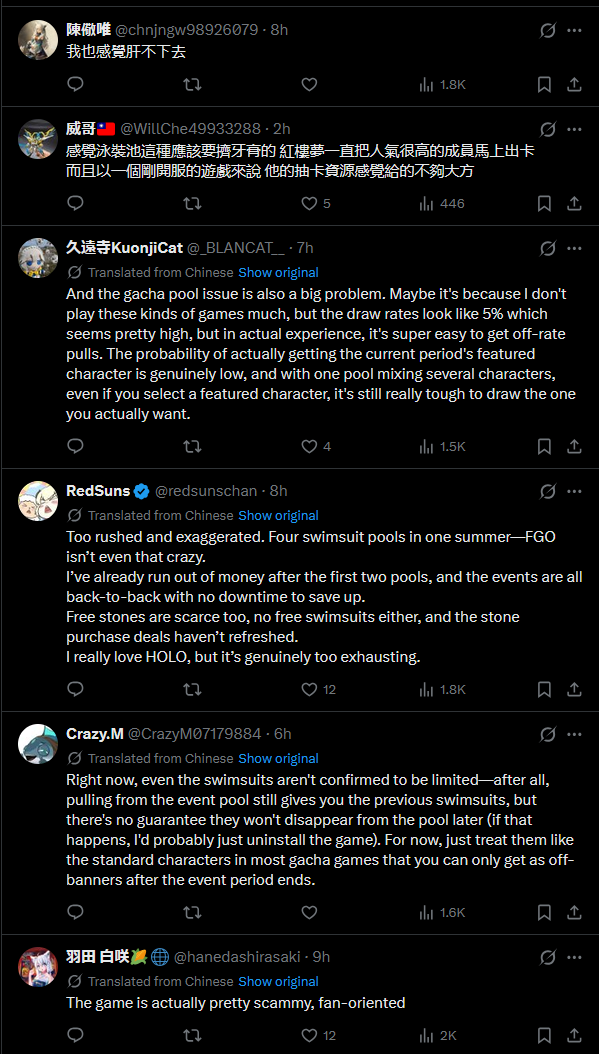This screenshot has width=599, height=1054.
Task: View analytics for 羽田 白咲's tweet, 2K views
Action: point(437,1035)
